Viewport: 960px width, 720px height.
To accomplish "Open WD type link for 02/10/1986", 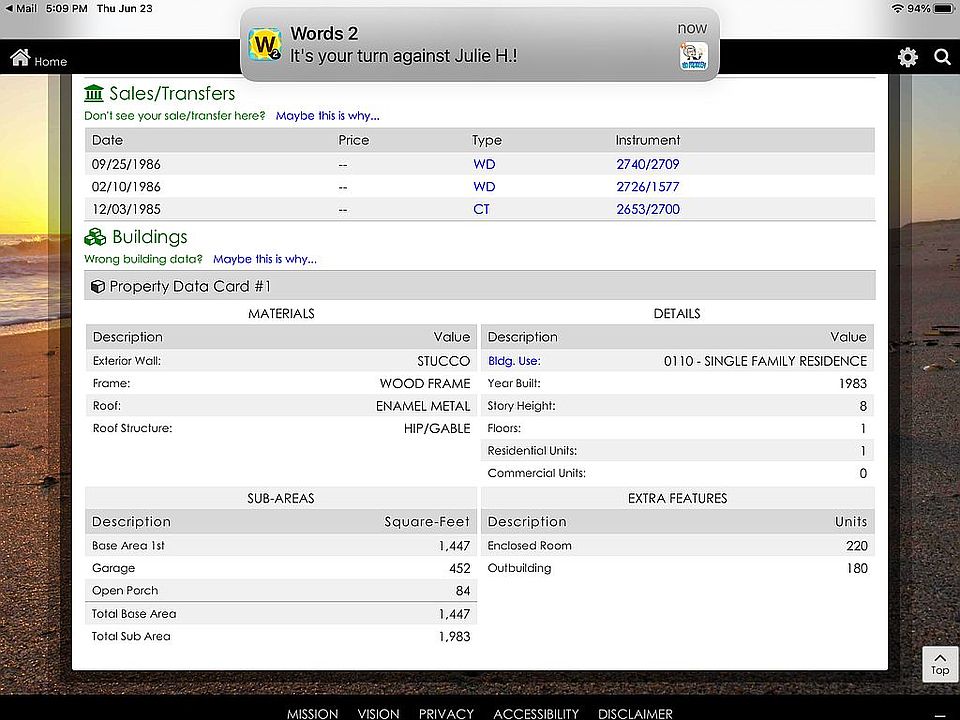I will tap(484, 187).
